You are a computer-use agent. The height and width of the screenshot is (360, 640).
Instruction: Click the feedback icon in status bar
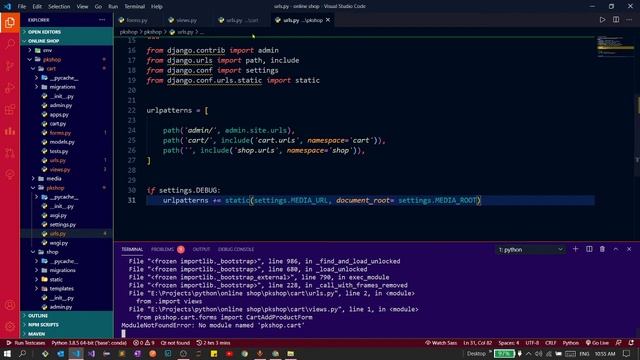[619, 343]
